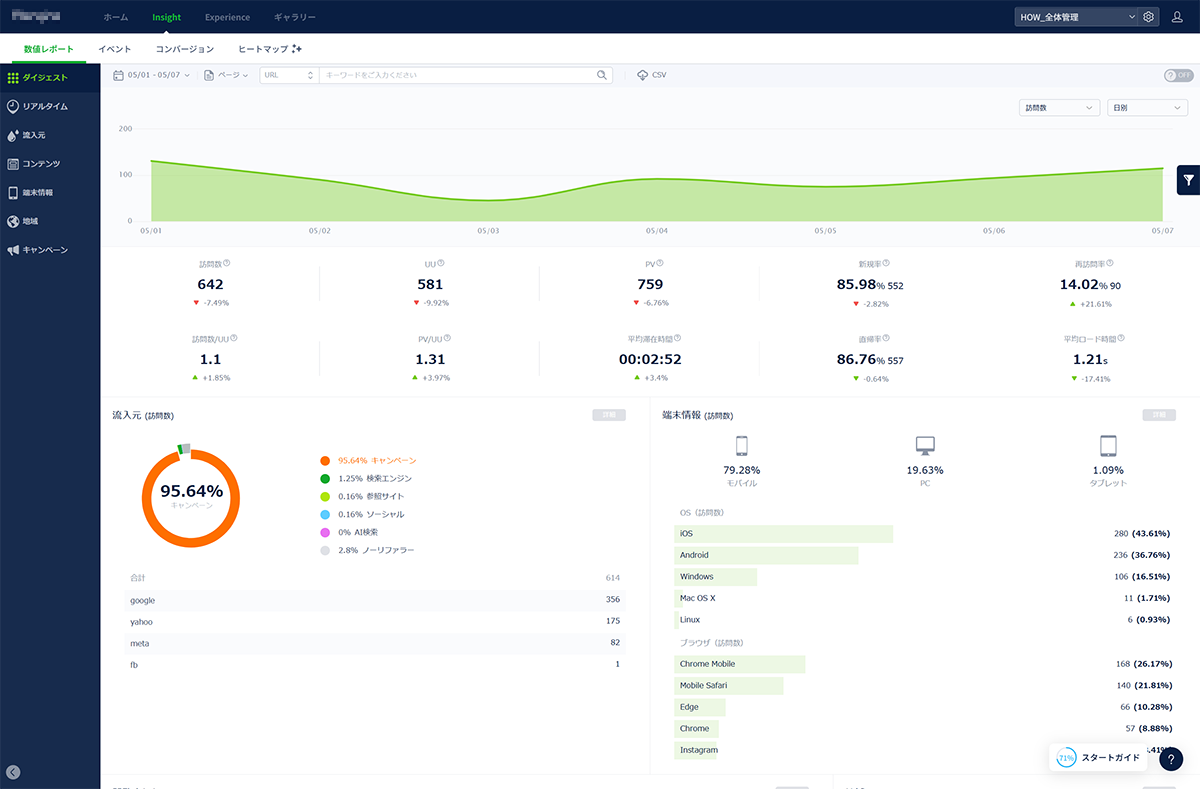Open the HOW_全体管理 site selector
Image resolution: width=1200 pixels, height=789 pixels.
(x=1076, y=17)
